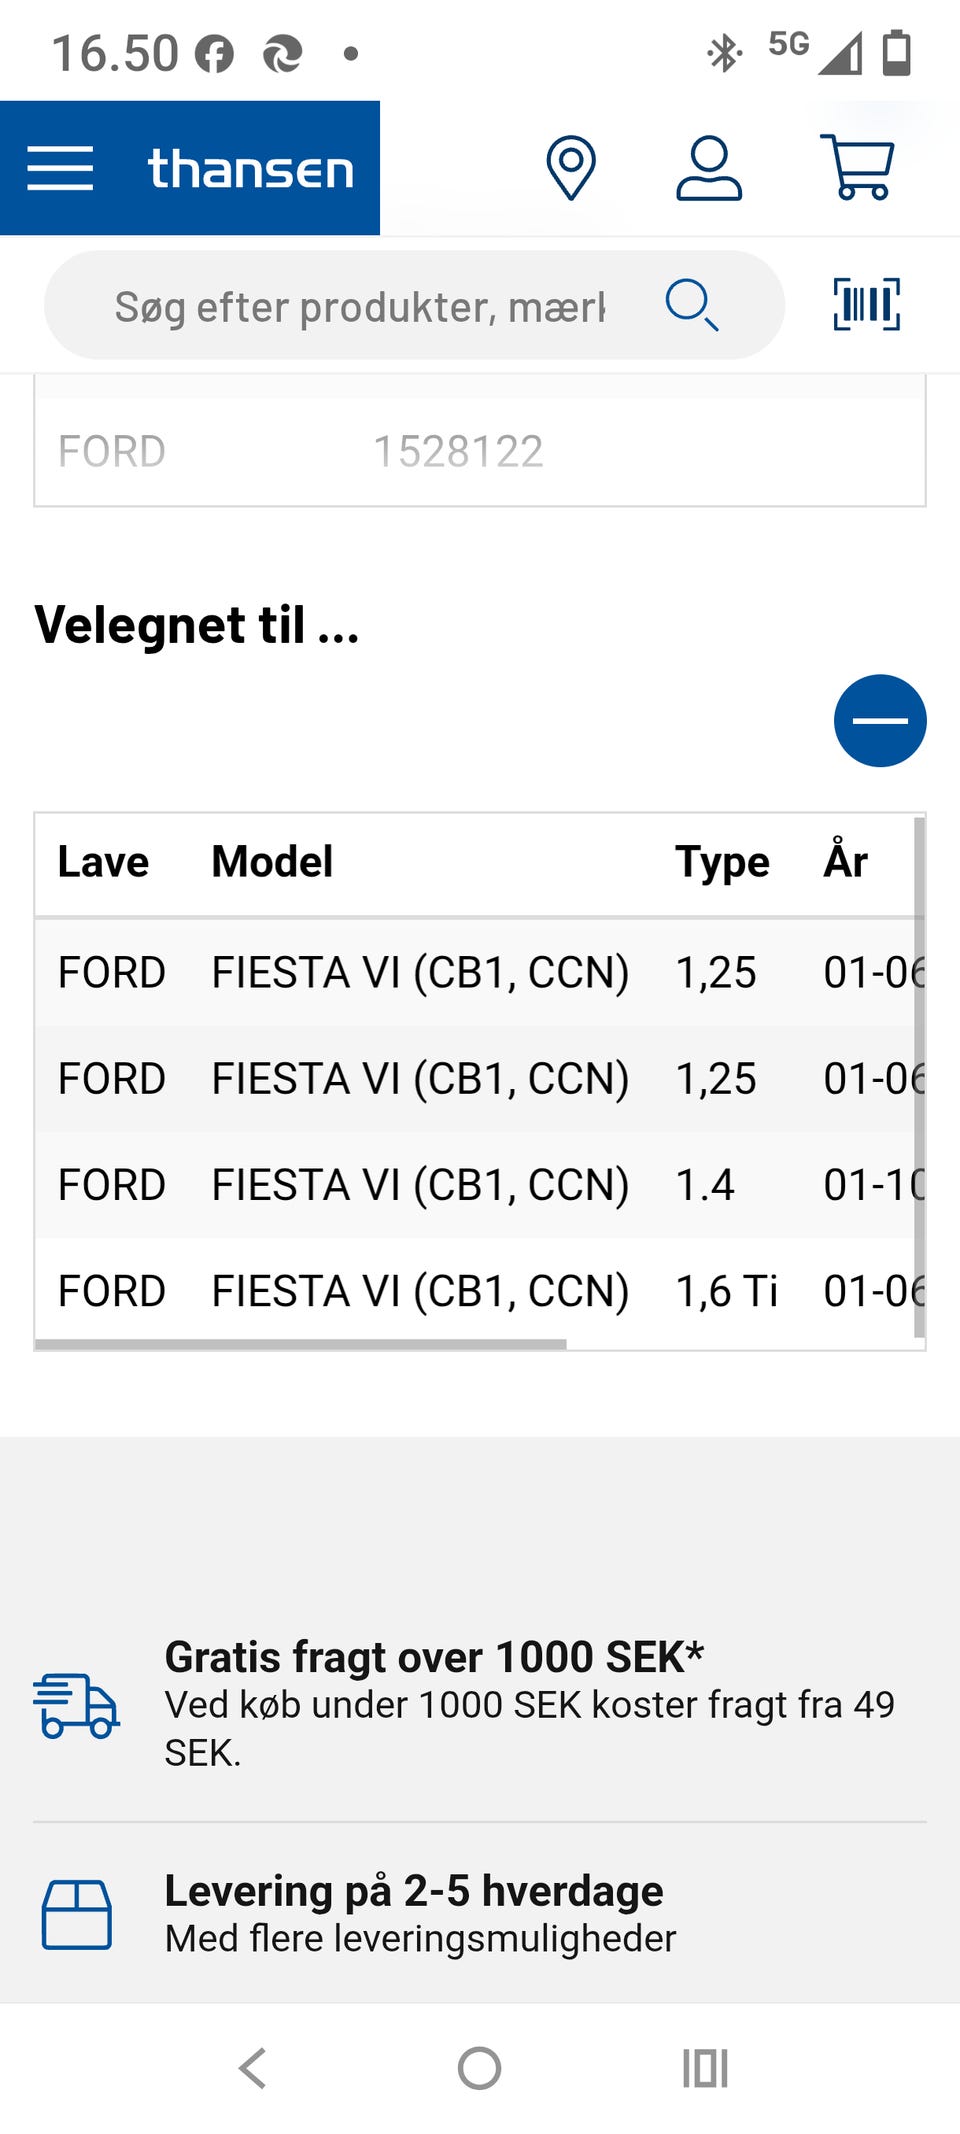Click the horizontal scrollbar under the table
Viewport: 960px width, 2134px height.
pos(300,1345)
